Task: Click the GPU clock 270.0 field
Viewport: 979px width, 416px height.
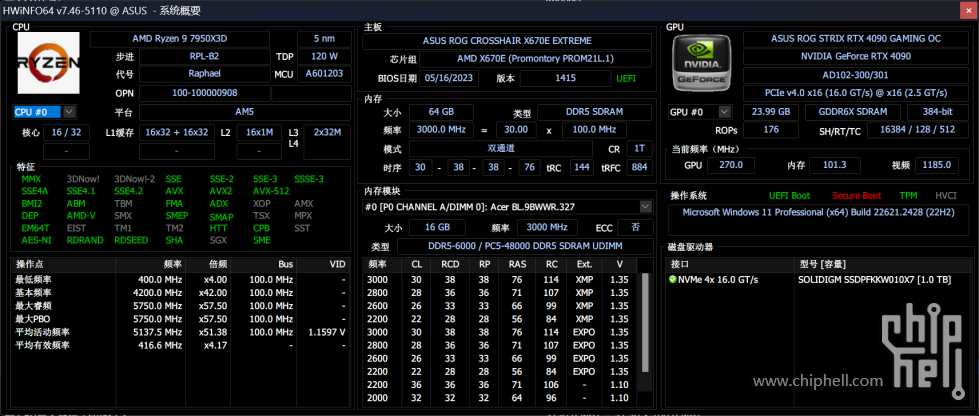Action: (731, 166)
